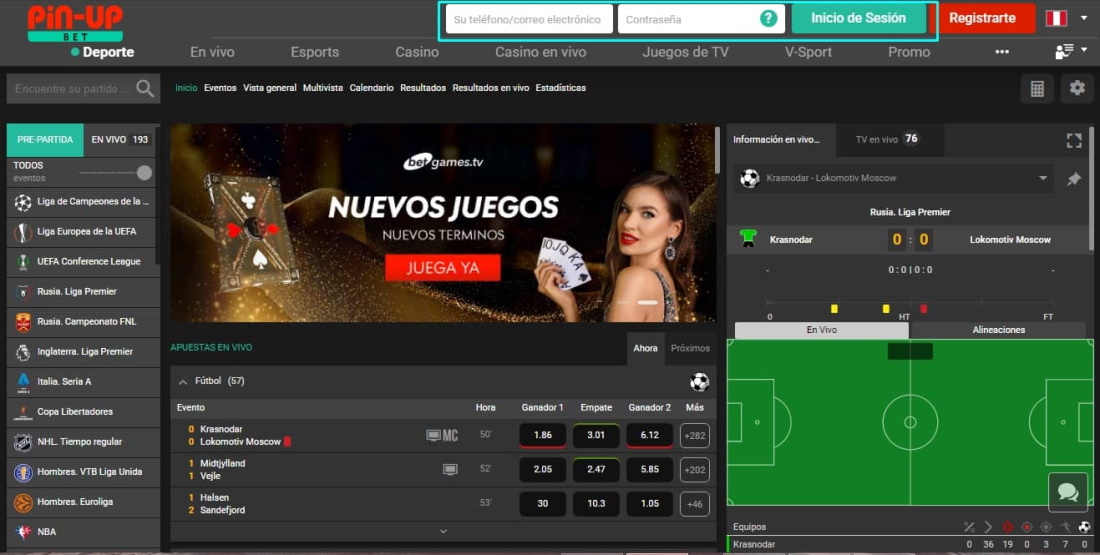This screenshot has width=1100, height=555.
Task: Click the phone/email input field
Action: [x=529, y=19]
